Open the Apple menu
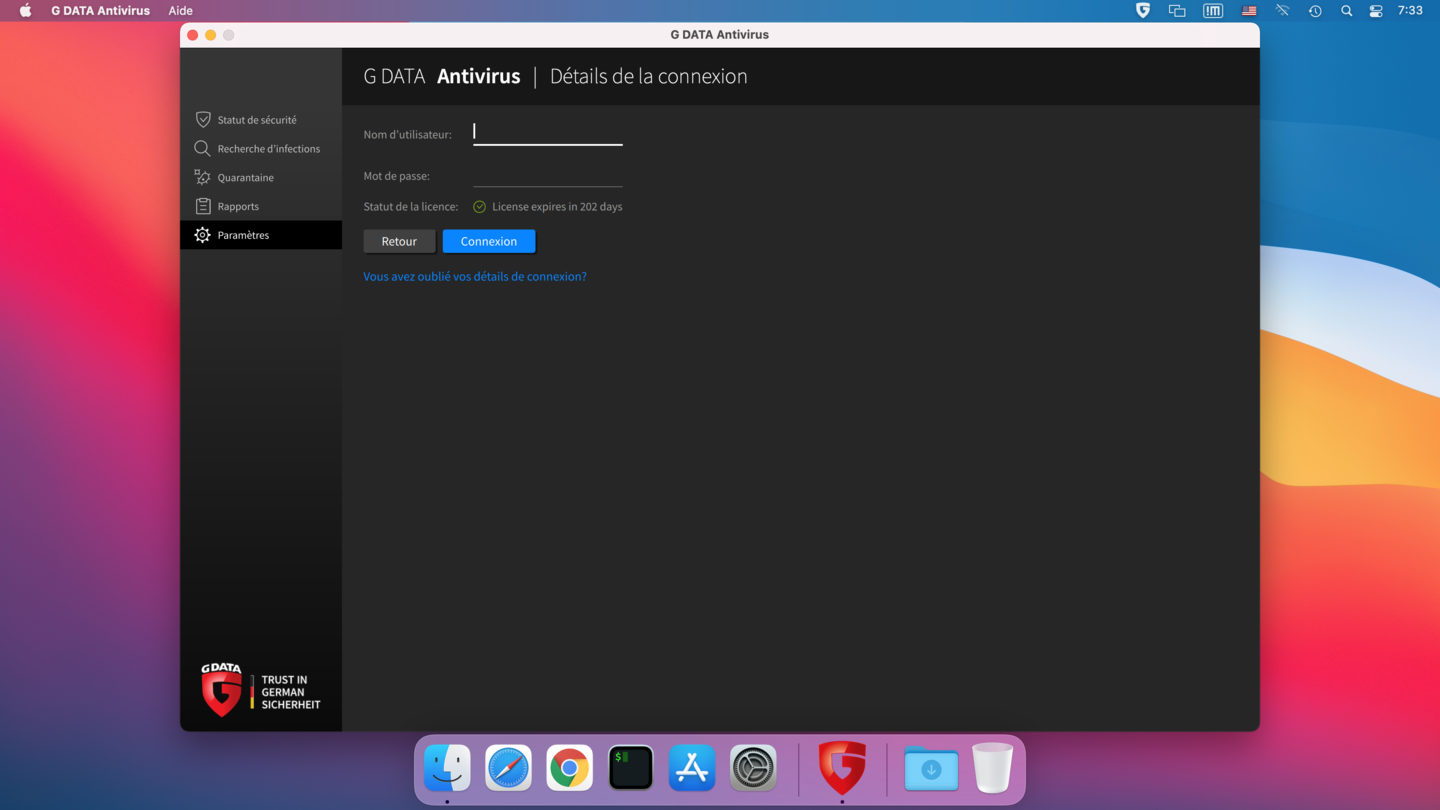The width and height of the screenshot is (1440, 810). pos(25,11)
